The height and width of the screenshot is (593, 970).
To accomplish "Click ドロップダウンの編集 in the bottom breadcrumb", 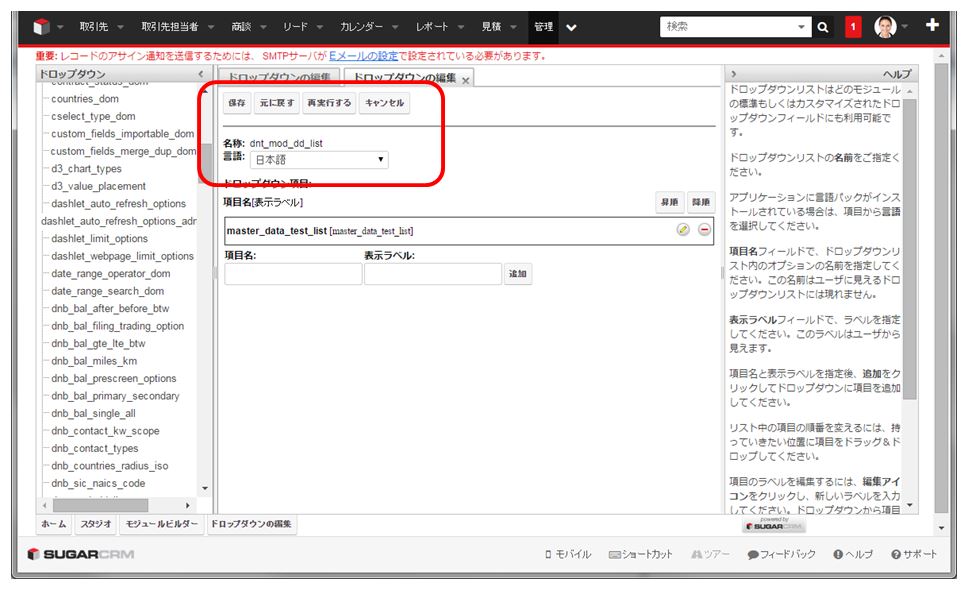I will tap(251, 524).
